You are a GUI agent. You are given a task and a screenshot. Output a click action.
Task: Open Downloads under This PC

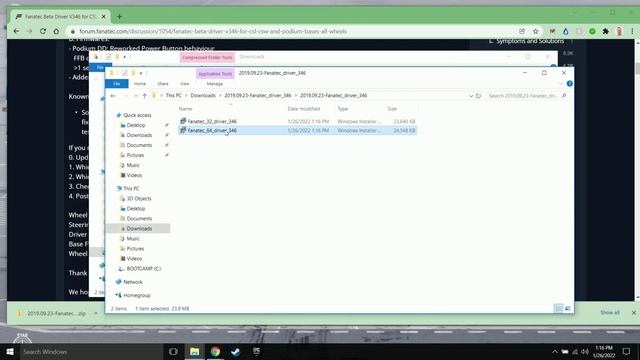(139, 229)
